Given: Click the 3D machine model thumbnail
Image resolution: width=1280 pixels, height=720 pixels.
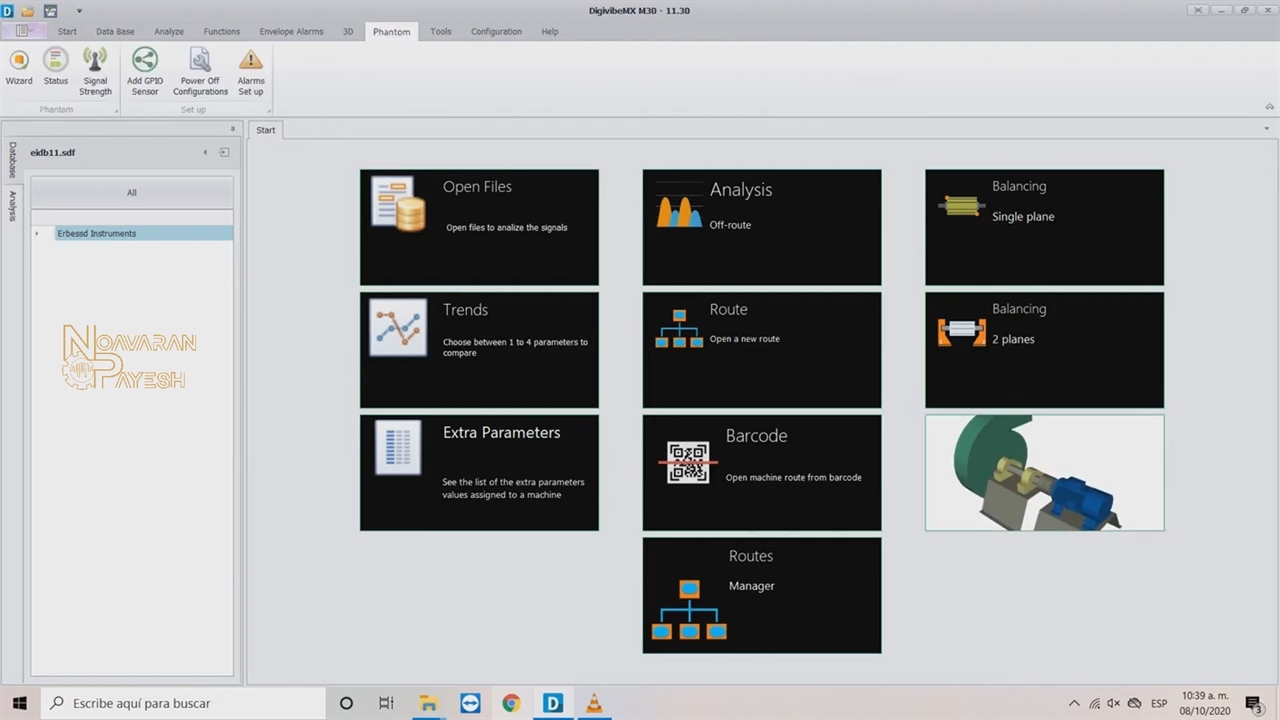Looking at the screenshot, I should click(x=1044, y=472).
